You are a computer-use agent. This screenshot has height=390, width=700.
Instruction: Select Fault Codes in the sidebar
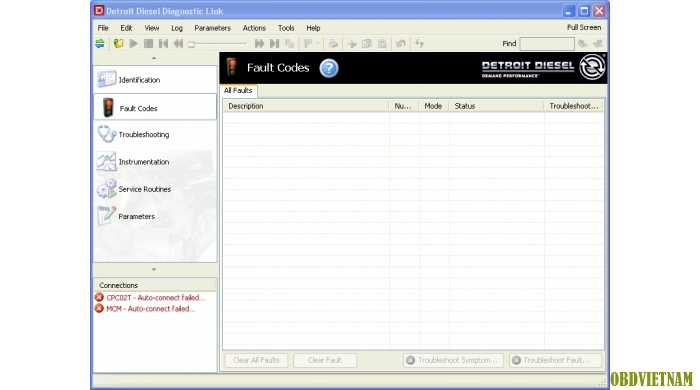pos(155,108)
